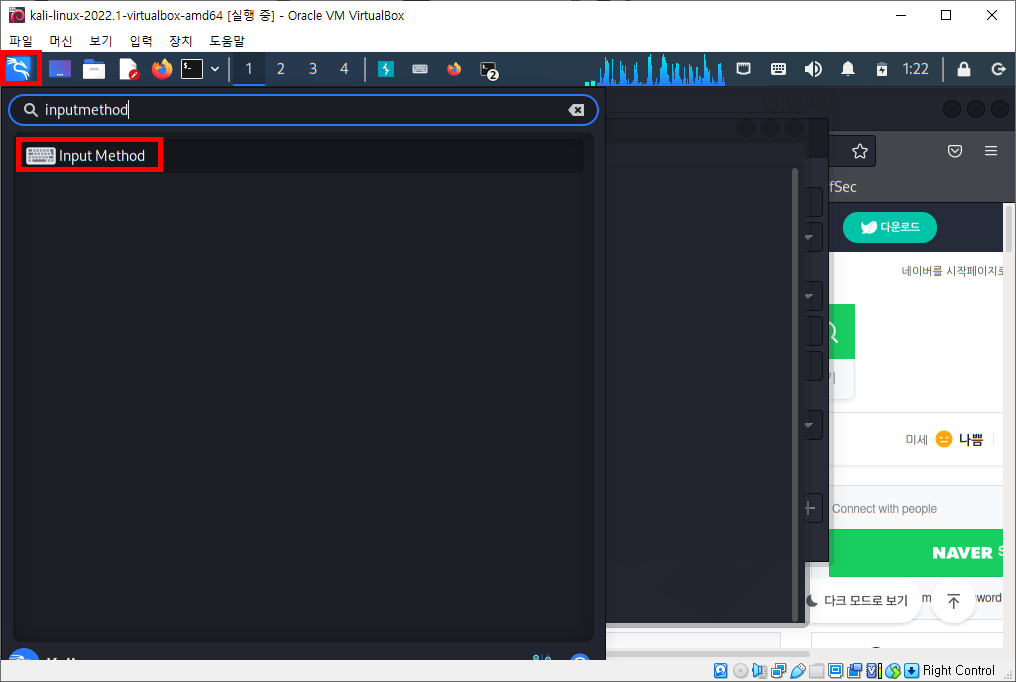Click the Firefox page vertical scrollbar
1016x682 pixels.
[1008, 227]
